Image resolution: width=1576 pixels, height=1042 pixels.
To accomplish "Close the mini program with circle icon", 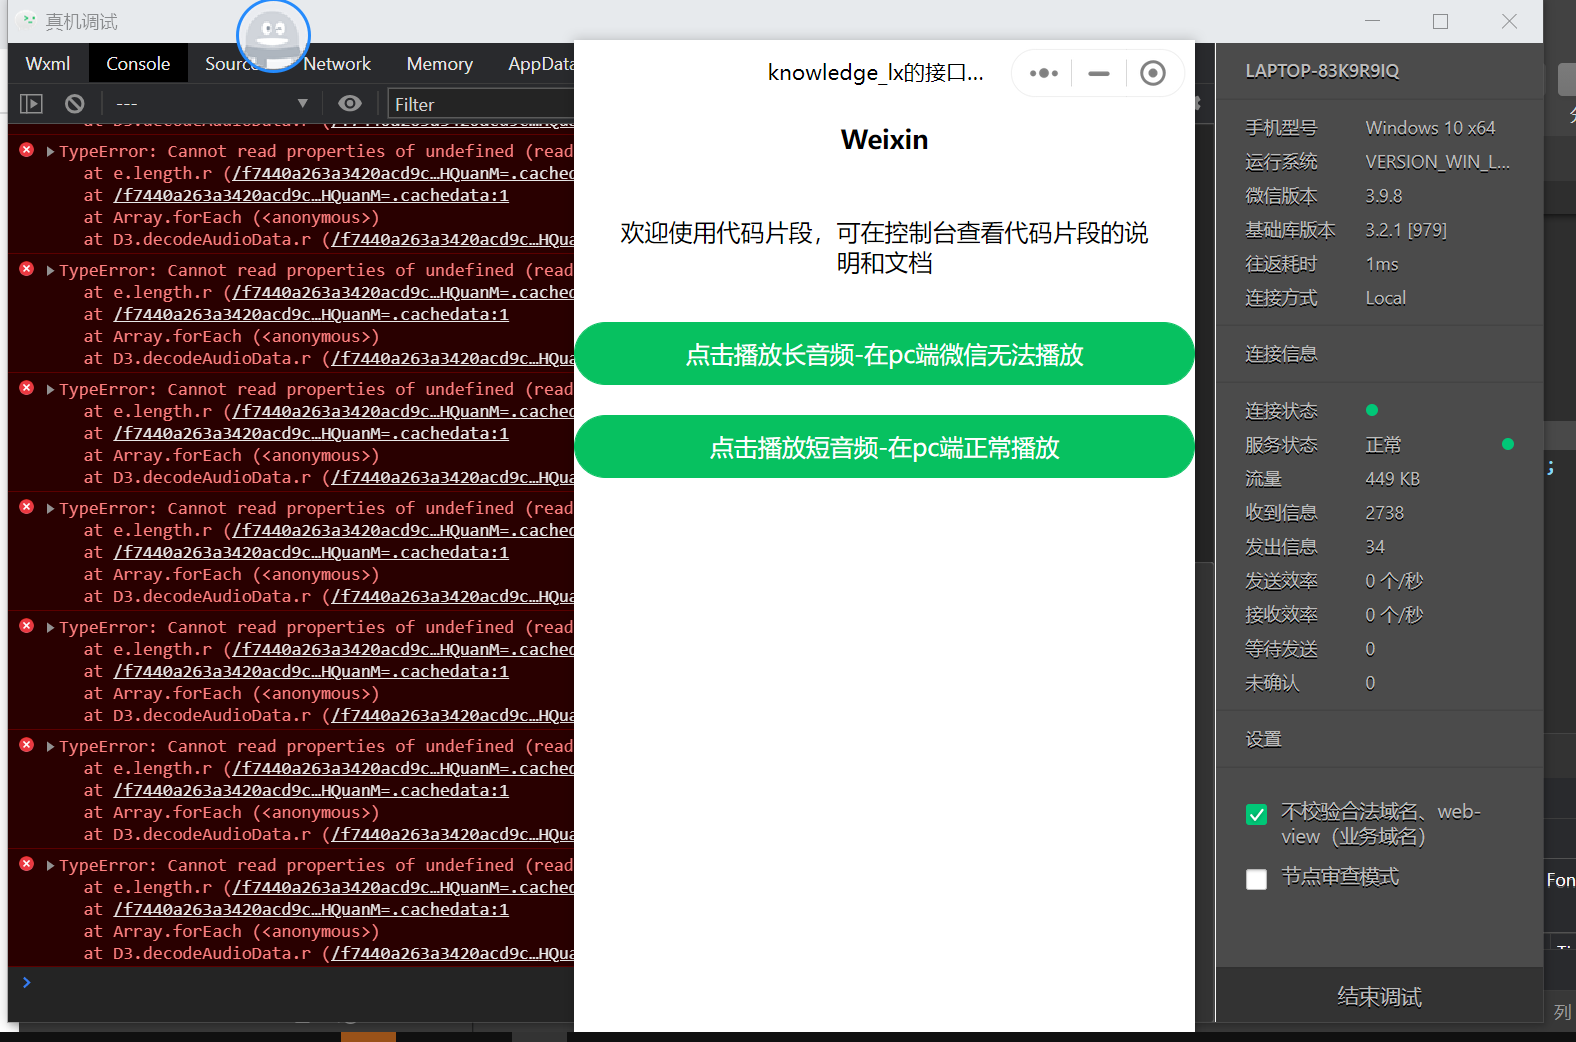I will (1153, 73).
